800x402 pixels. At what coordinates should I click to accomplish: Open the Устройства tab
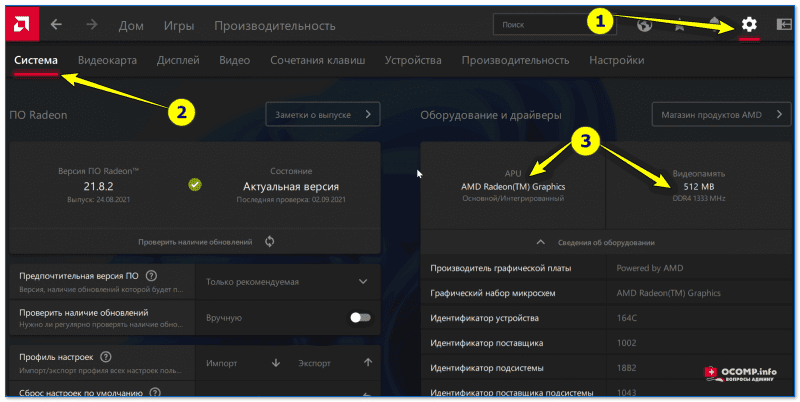(413, 60)
